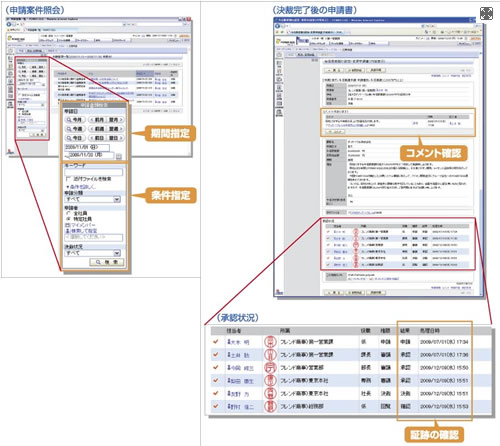Image resolution: width=500 pixels, height=446 pixels.
Task: Click the マイメンバー link
Action: (80, 225)
